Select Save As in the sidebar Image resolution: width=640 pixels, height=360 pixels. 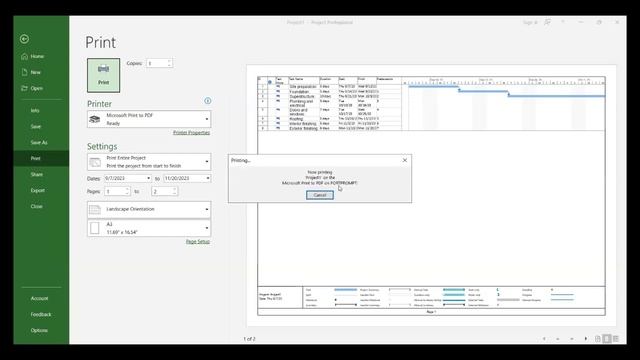pos(41,142)
